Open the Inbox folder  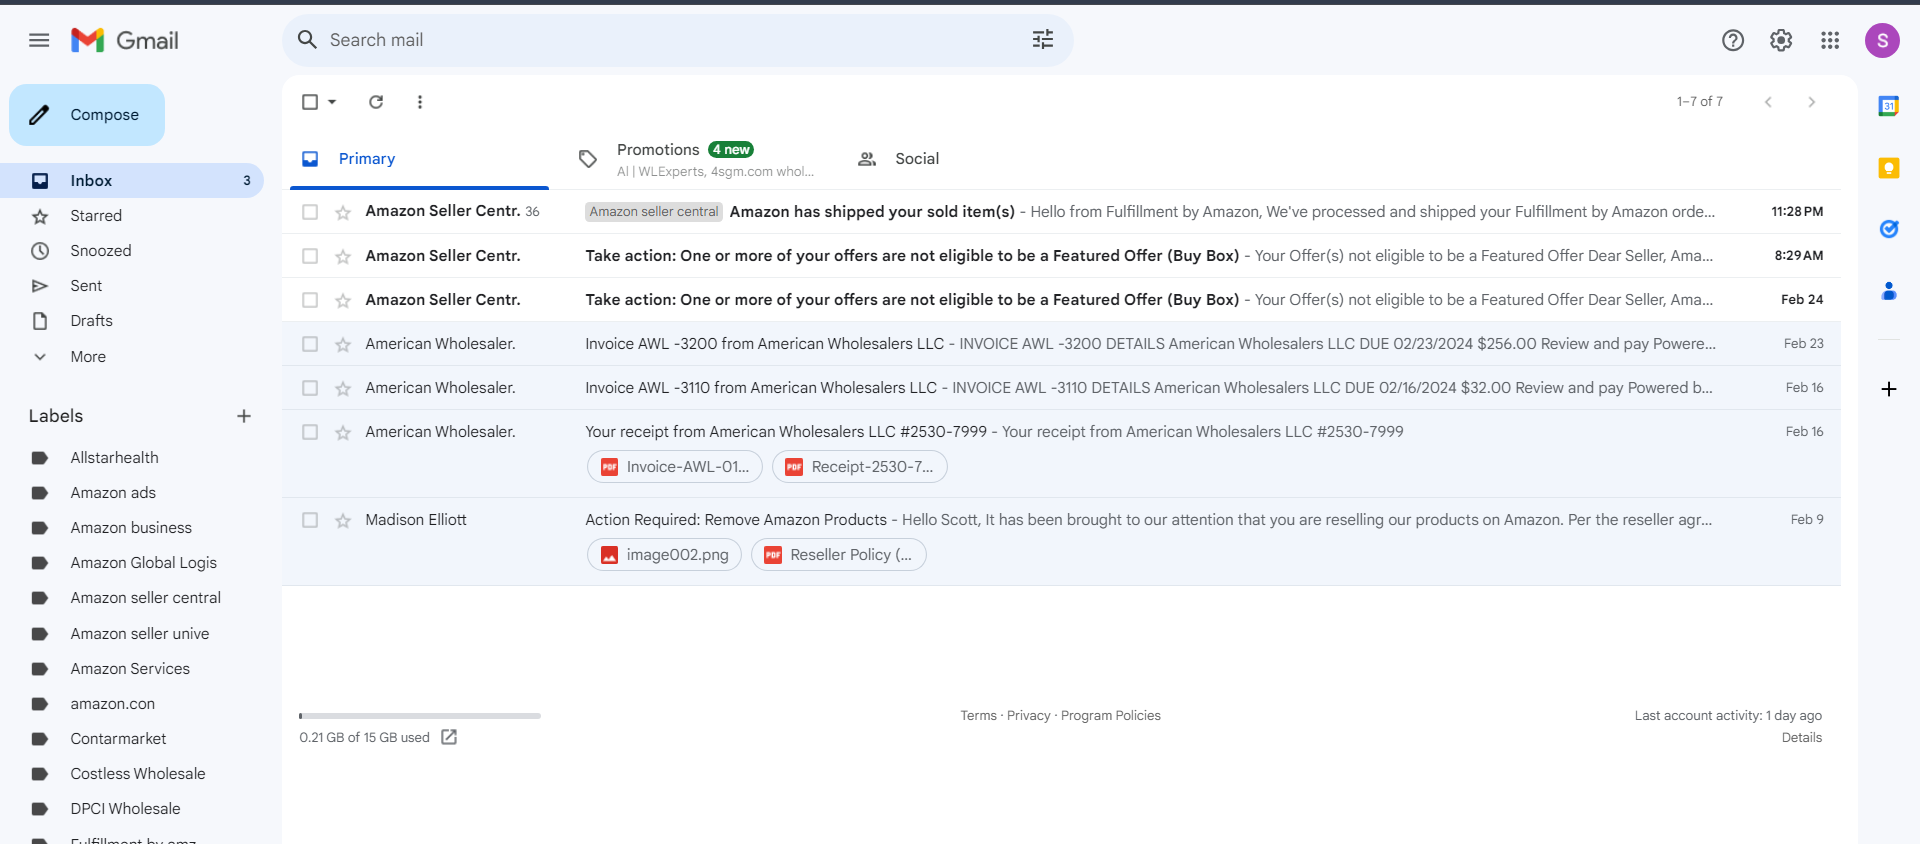132,181
